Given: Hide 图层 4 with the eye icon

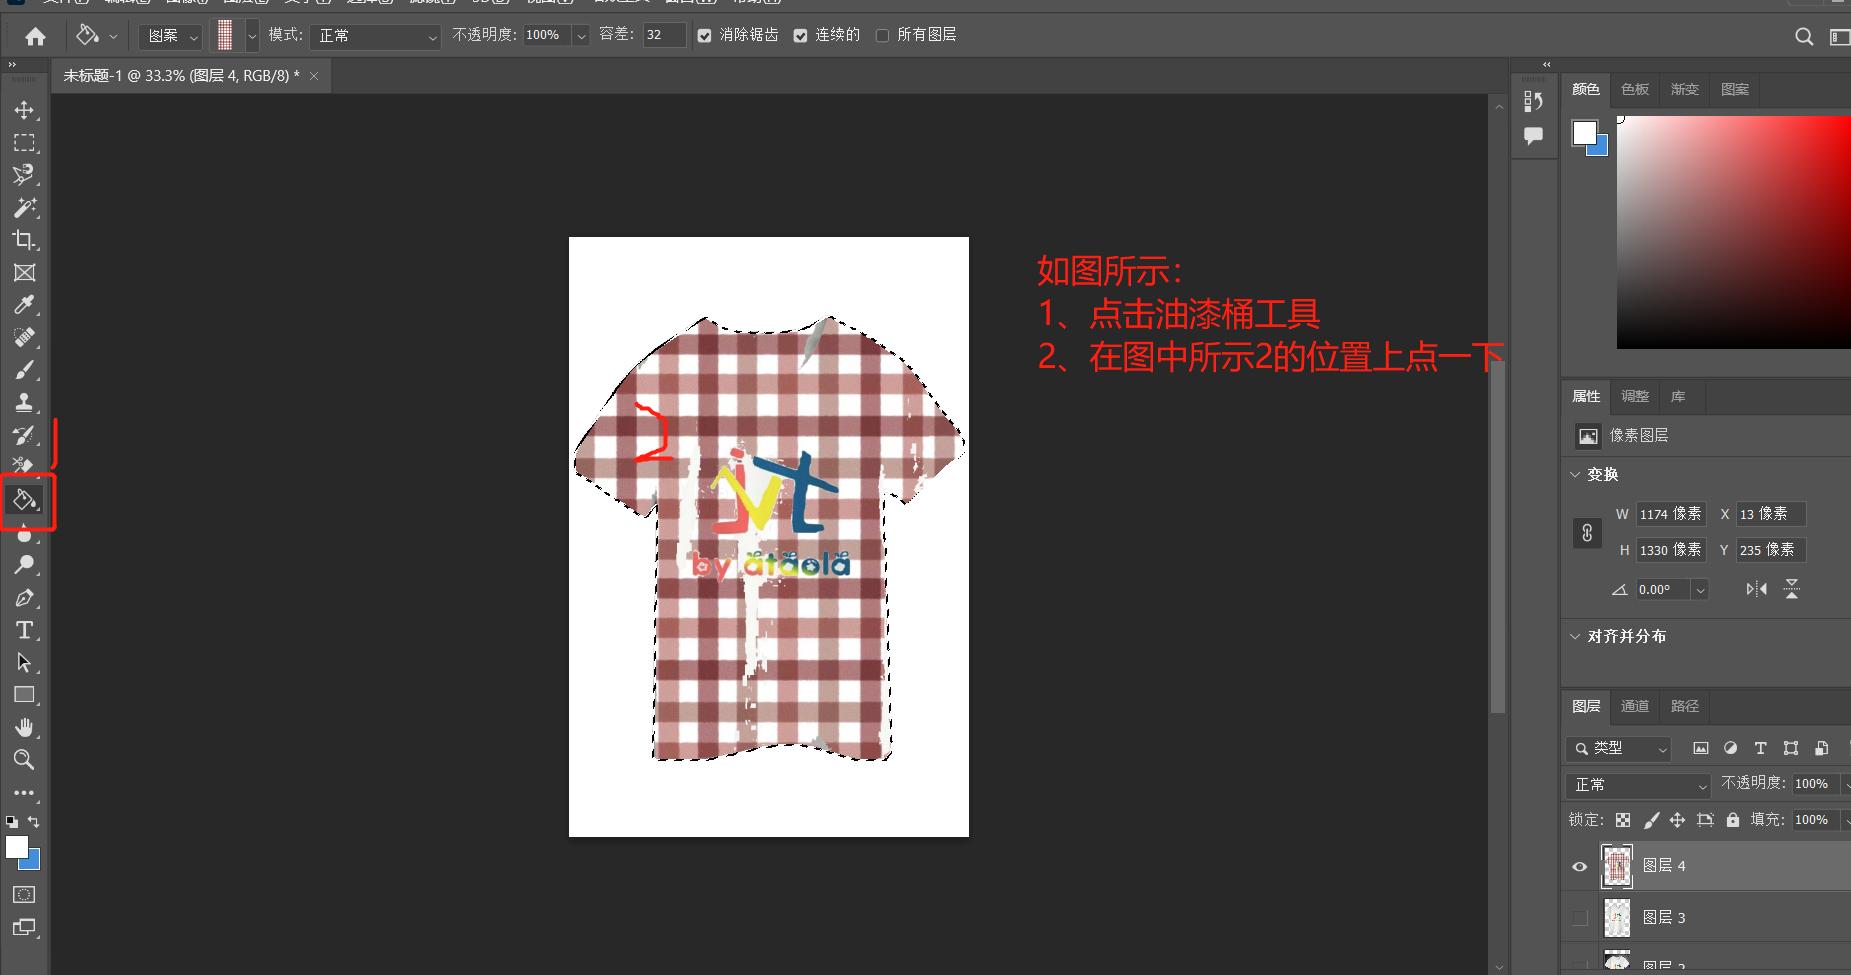Looking at the screenshot, I should coord(1580,867).
